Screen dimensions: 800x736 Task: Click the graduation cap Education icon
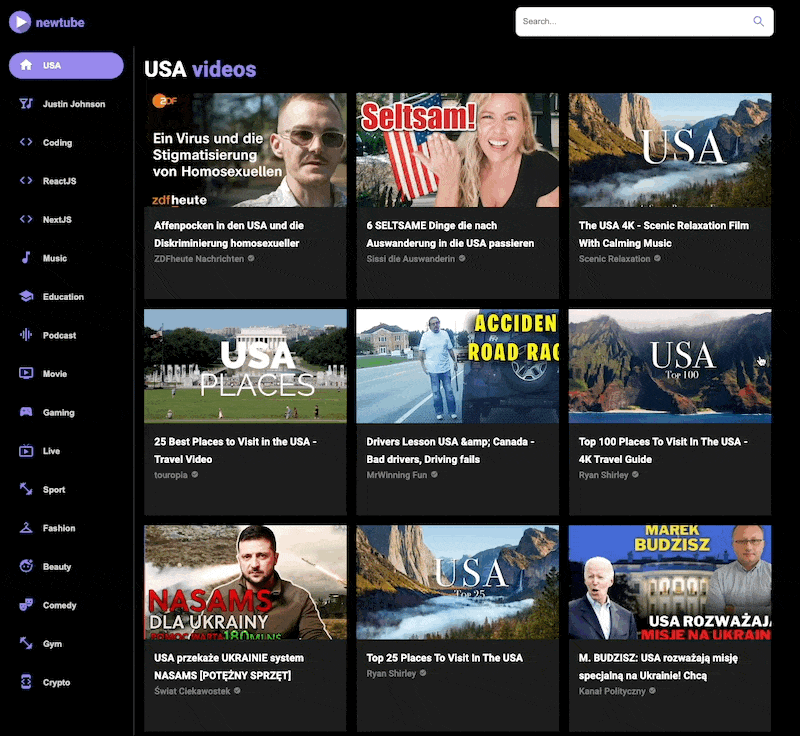pos(26,296)
